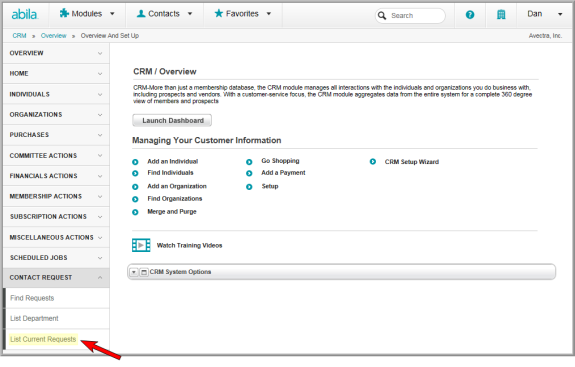The width and height of the screenshot is (575, 367).
Task: Click the CRM System Options bar title
Action: pyautogui.click(x=180, y=272)
